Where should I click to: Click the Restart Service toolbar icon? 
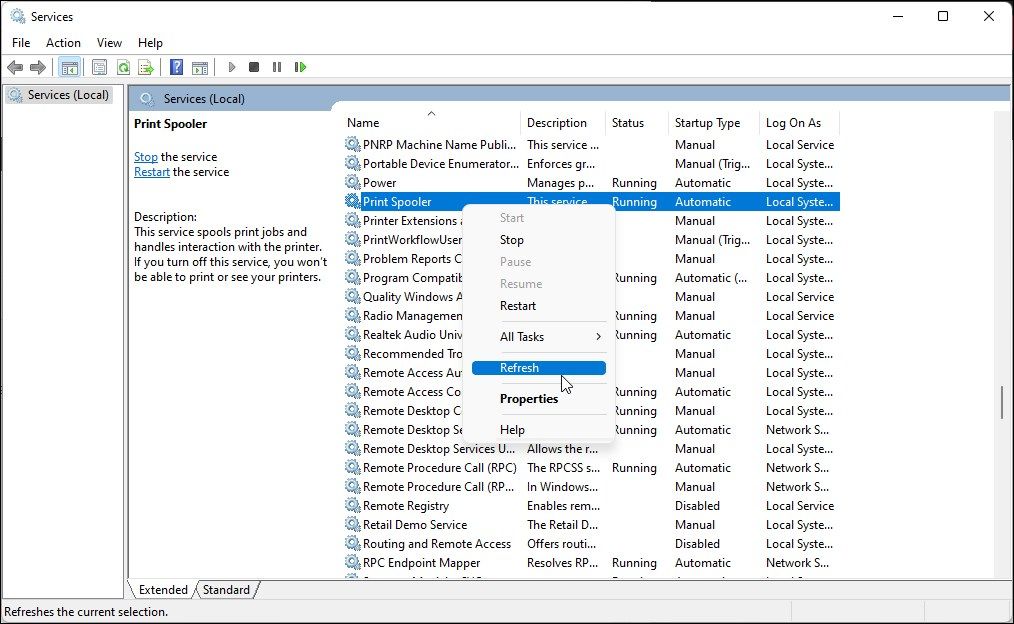300,67
